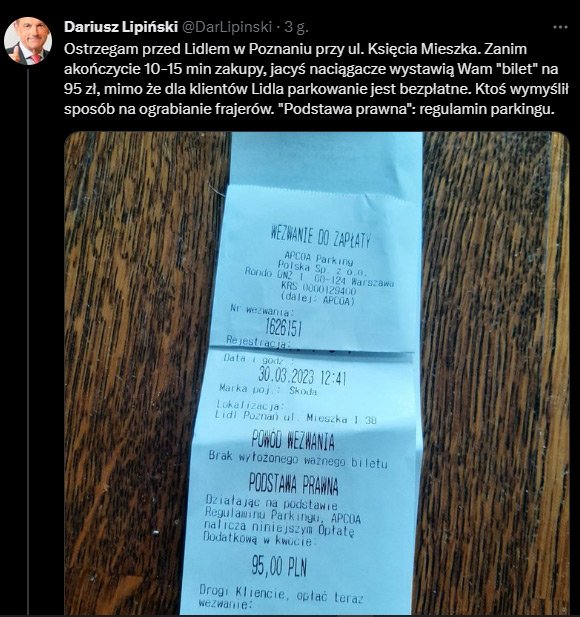Open the @DarLipinski handle link
This screenshot has height=617, width=580.
pyautogui.click(x=227, y=27)
